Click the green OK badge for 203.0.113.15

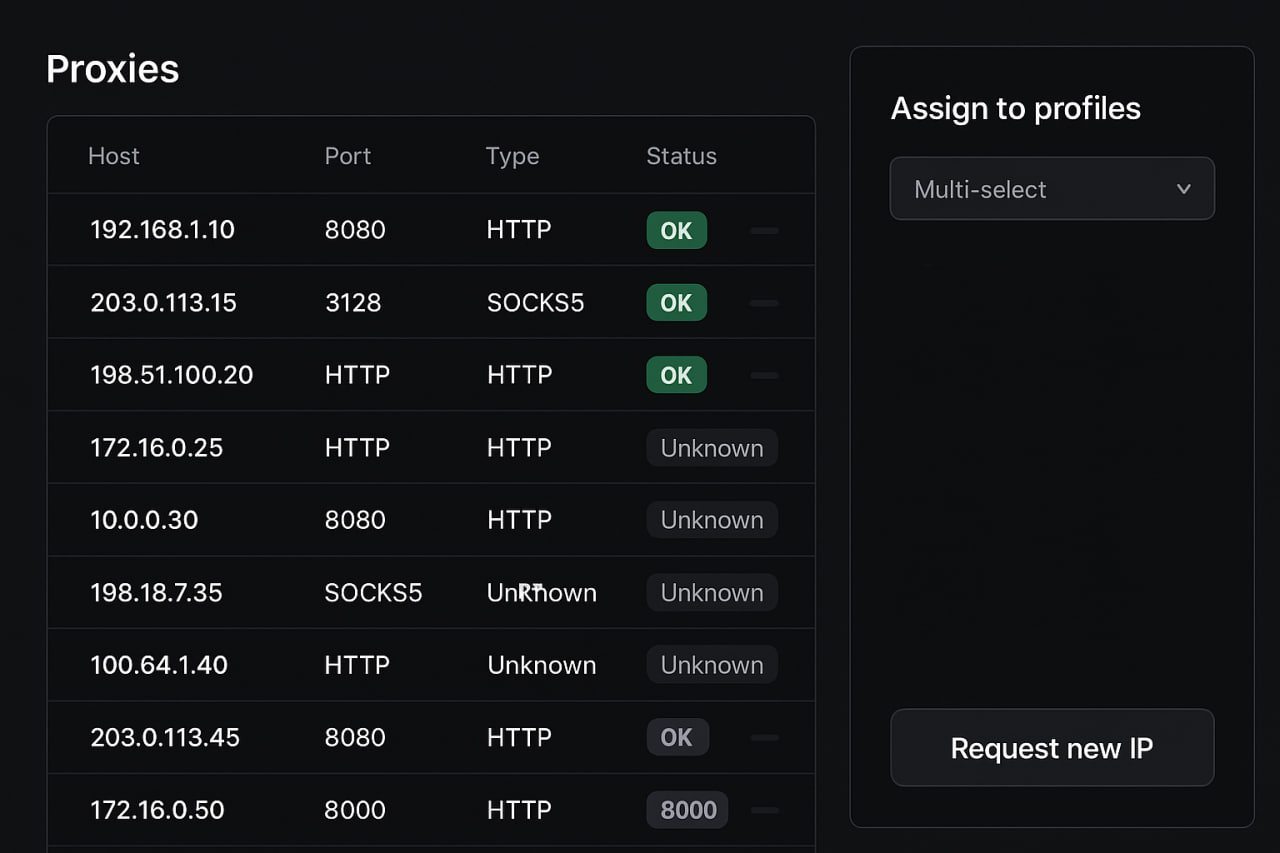click(x=676, y=303)
